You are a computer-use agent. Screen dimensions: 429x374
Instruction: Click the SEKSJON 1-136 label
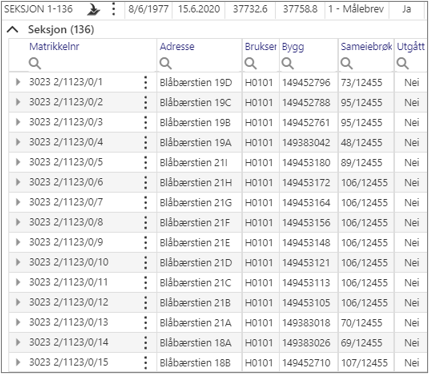pyautogui.click(x=38, y=9)
